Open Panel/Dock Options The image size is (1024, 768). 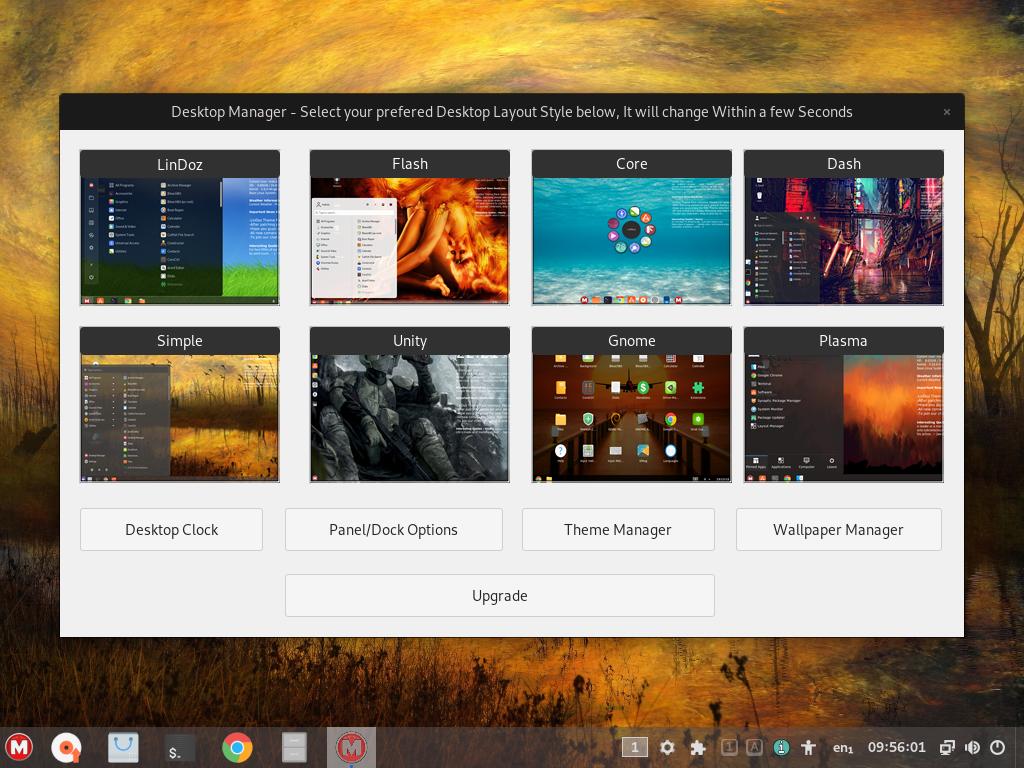click(394, 530)
